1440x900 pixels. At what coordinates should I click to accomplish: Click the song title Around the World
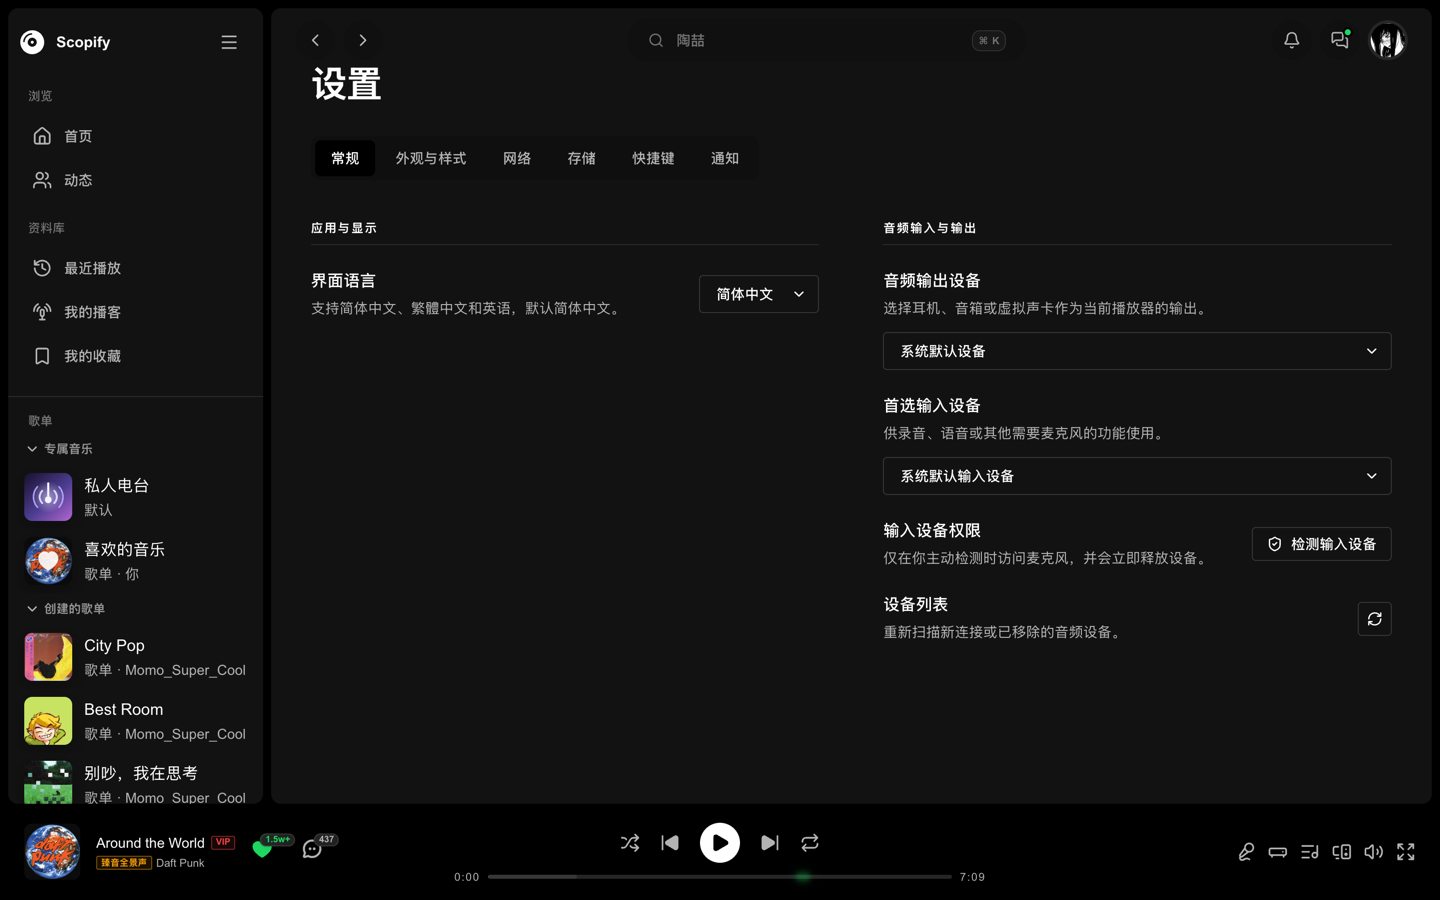click(x=150, y=843)
